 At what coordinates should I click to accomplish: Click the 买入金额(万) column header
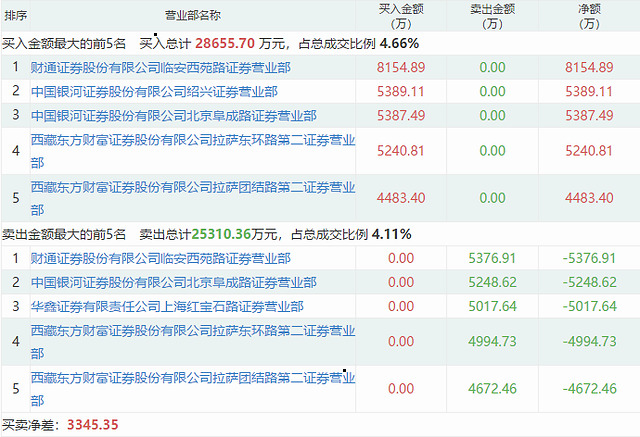401,16
